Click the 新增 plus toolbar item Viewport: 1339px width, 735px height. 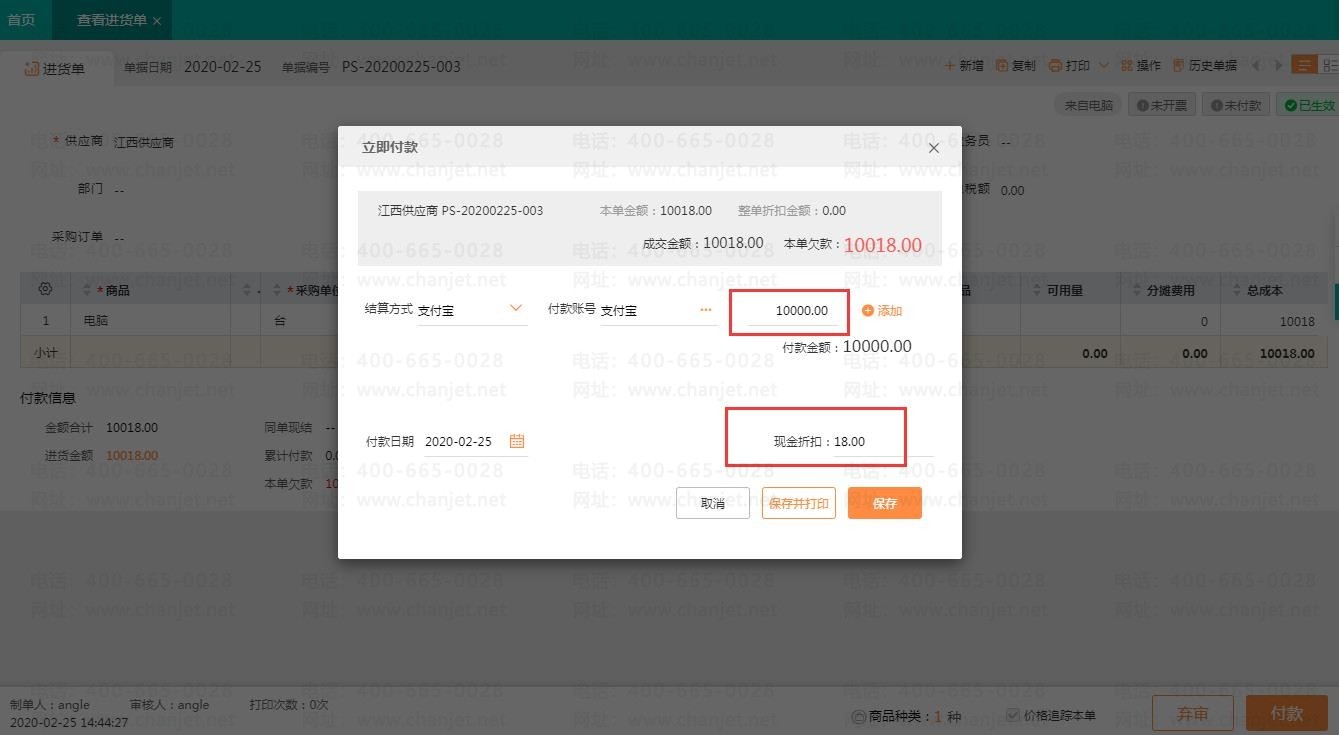point(965,66)
